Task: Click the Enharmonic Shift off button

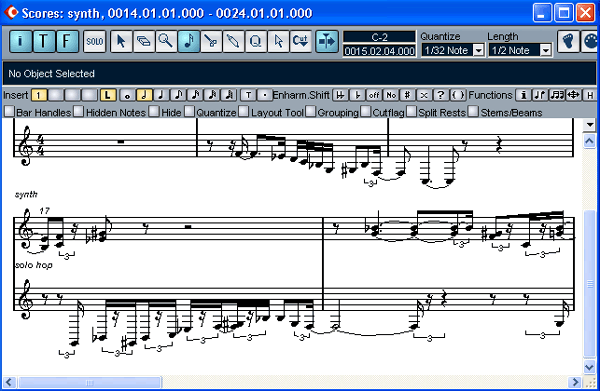Action: (374, 95)
